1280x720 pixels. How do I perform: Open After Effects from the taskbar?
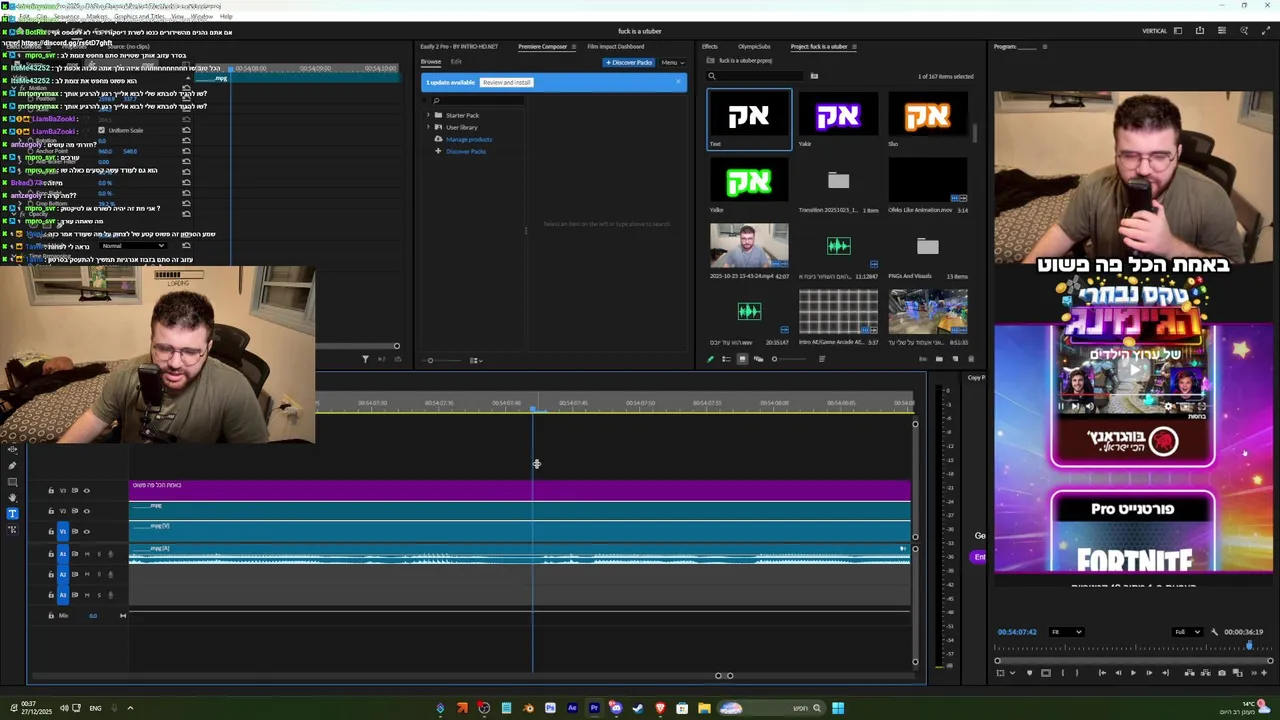click(x=572, y=708)
